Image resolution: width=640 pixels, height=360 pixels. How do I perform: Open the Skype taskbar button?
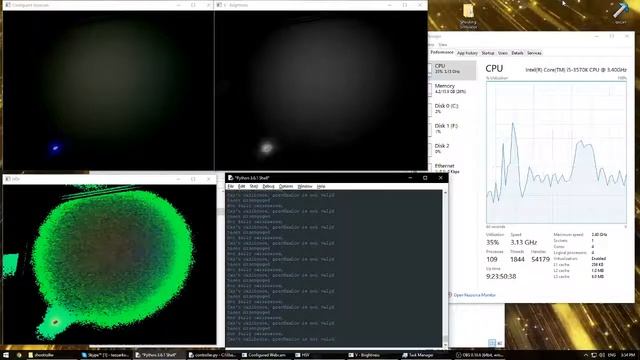pos(106,355)
